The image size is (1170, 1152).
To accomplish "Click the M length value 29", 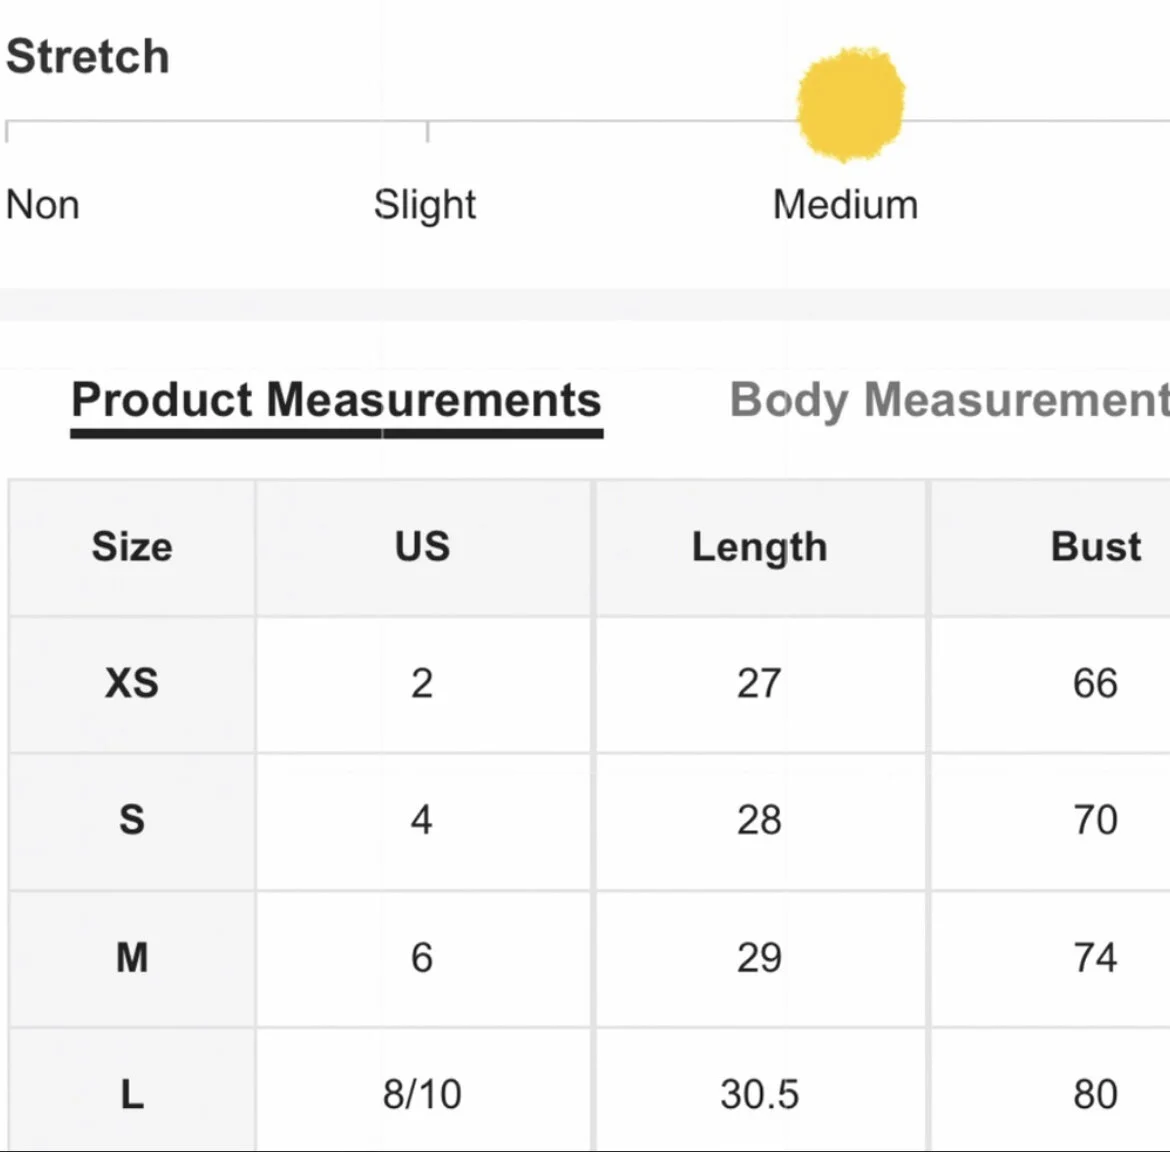I will [760, 957].
